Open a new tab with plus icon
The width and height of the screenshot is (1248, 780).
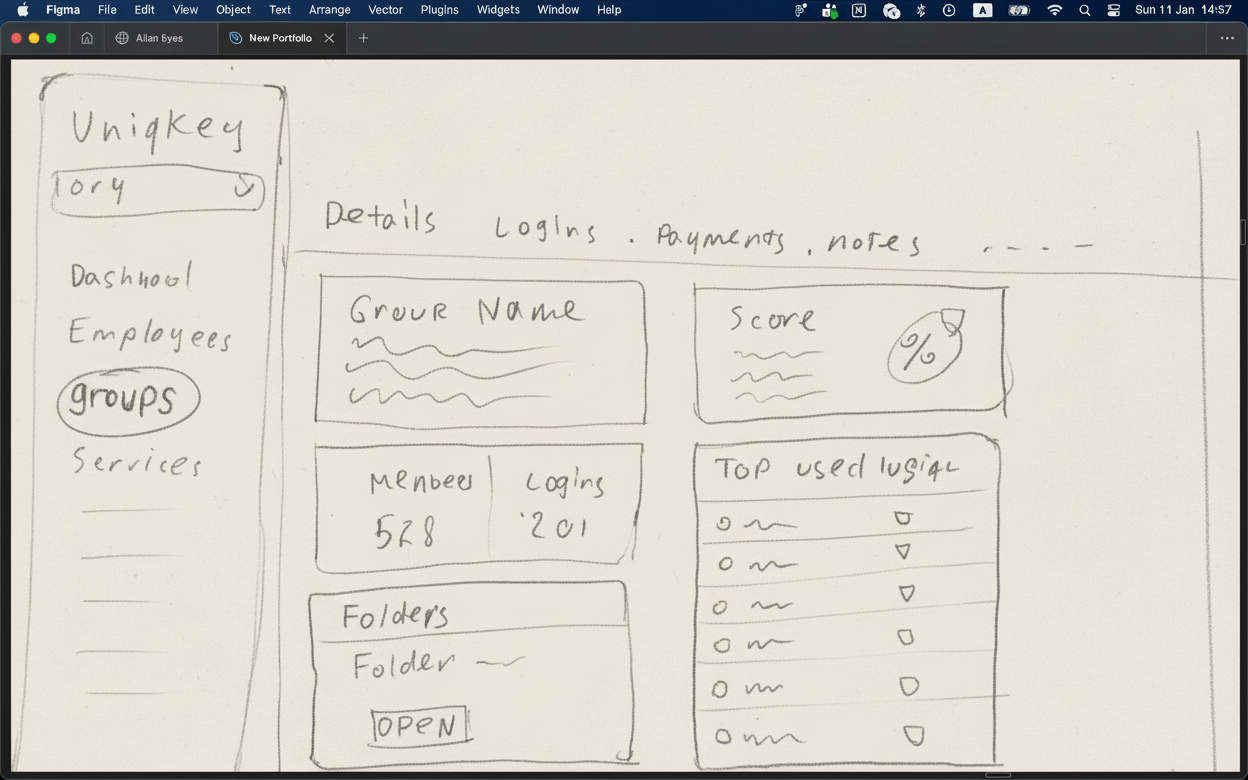(363, 38)
